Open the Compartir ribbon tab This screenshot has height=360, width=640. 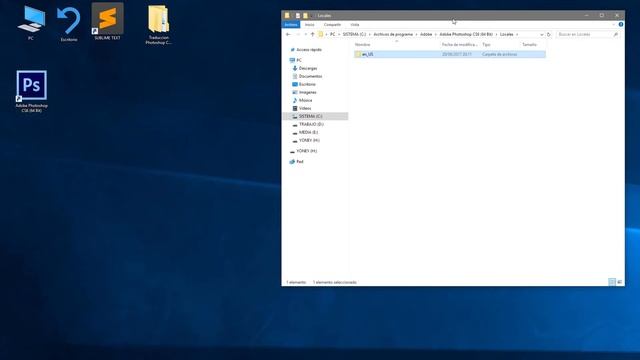[x=332, y=24]
